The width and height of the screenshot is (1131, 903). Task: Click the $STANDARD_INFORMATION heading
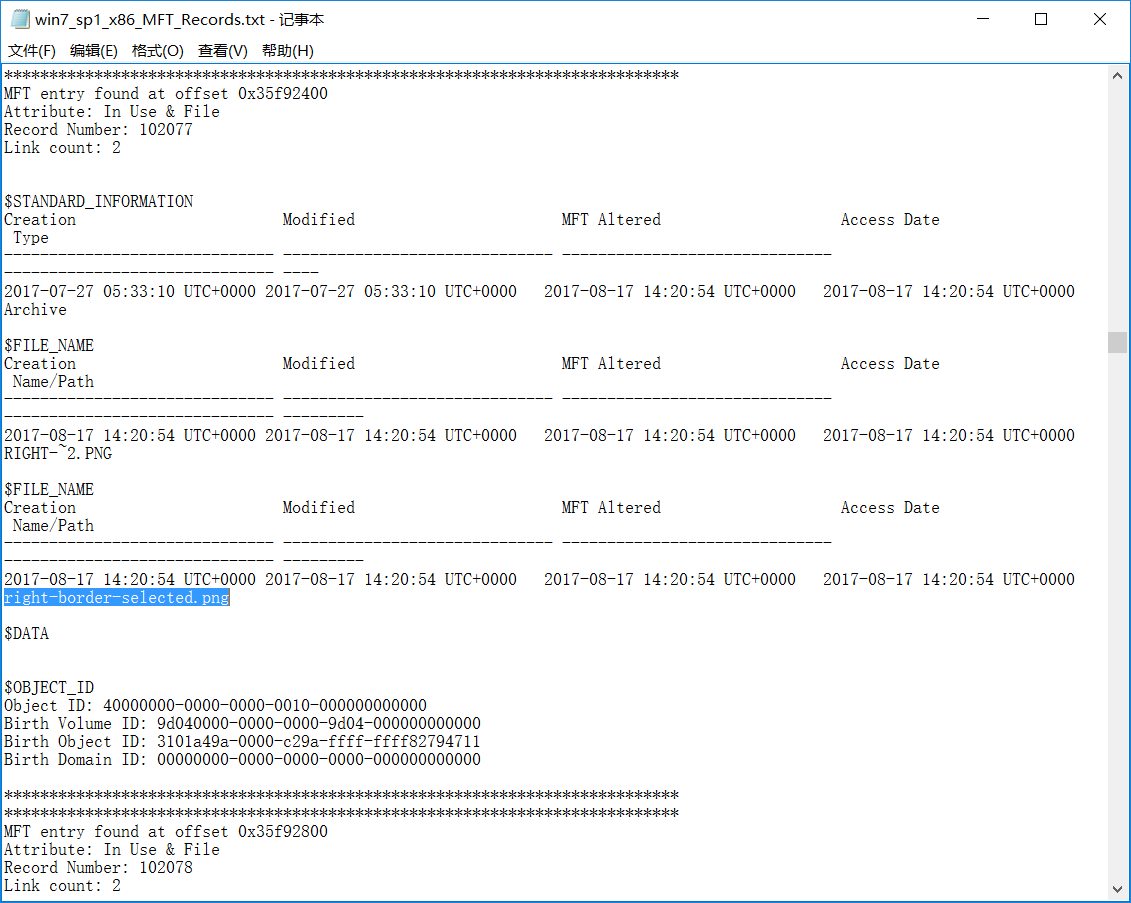tap(98, 201)
